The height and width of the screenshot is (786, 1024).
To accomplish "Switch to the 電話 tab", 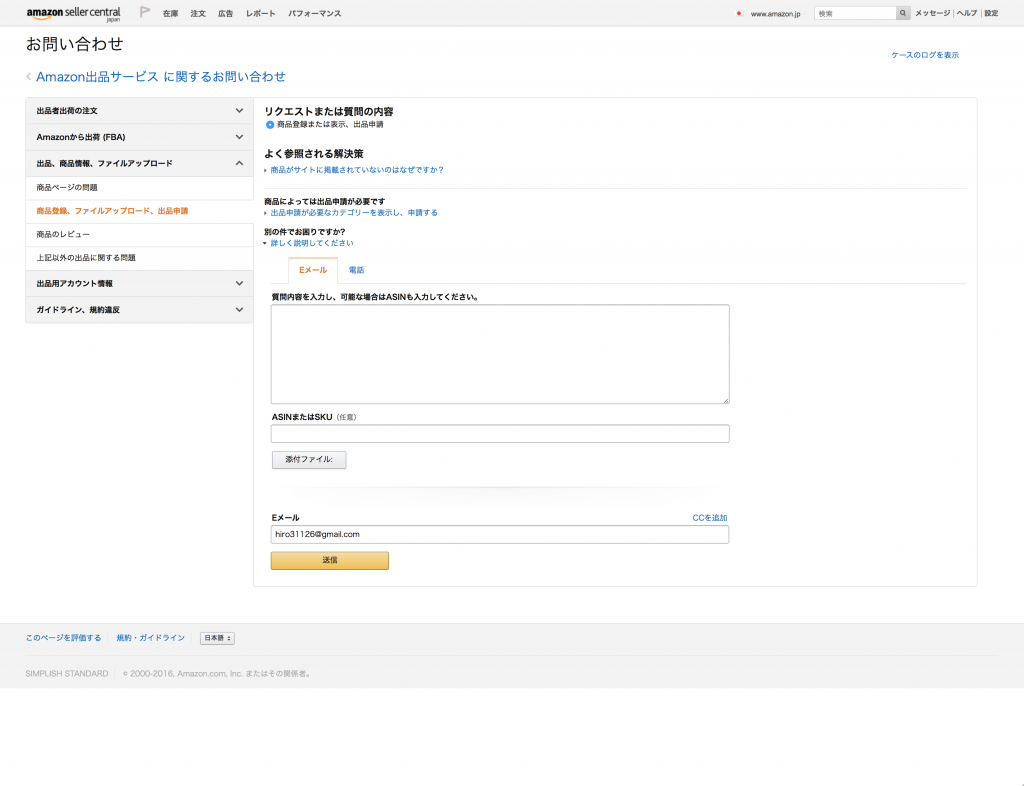I will (x=356, y=270).
